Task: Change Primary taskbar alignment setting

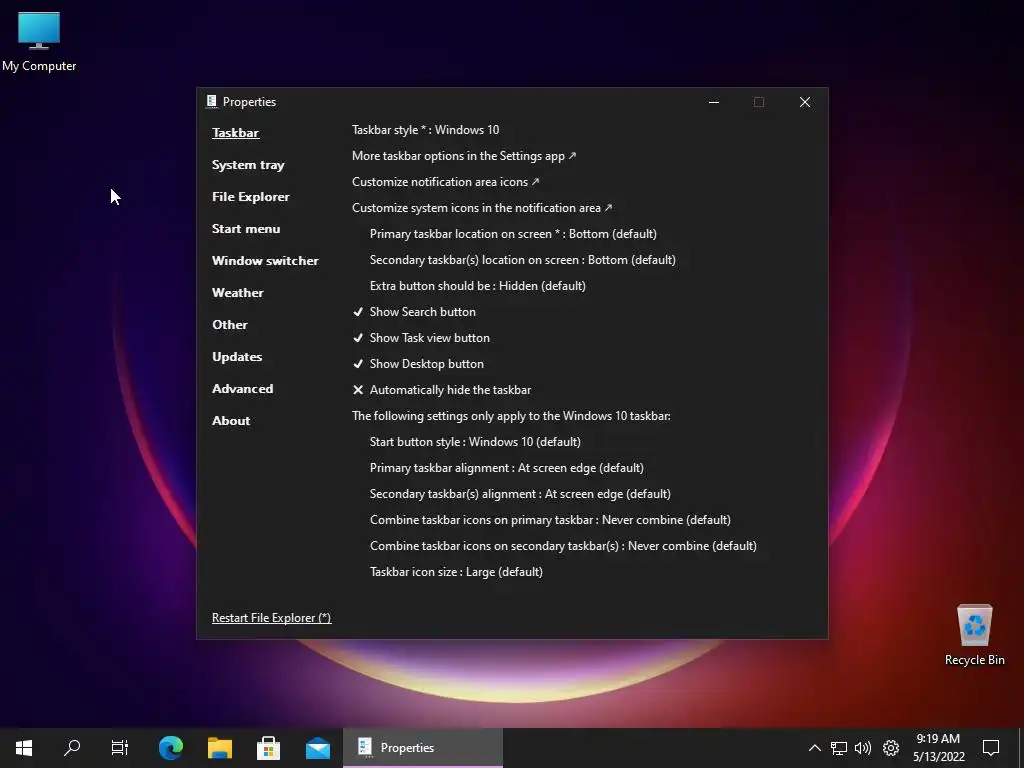Action: 507,468
